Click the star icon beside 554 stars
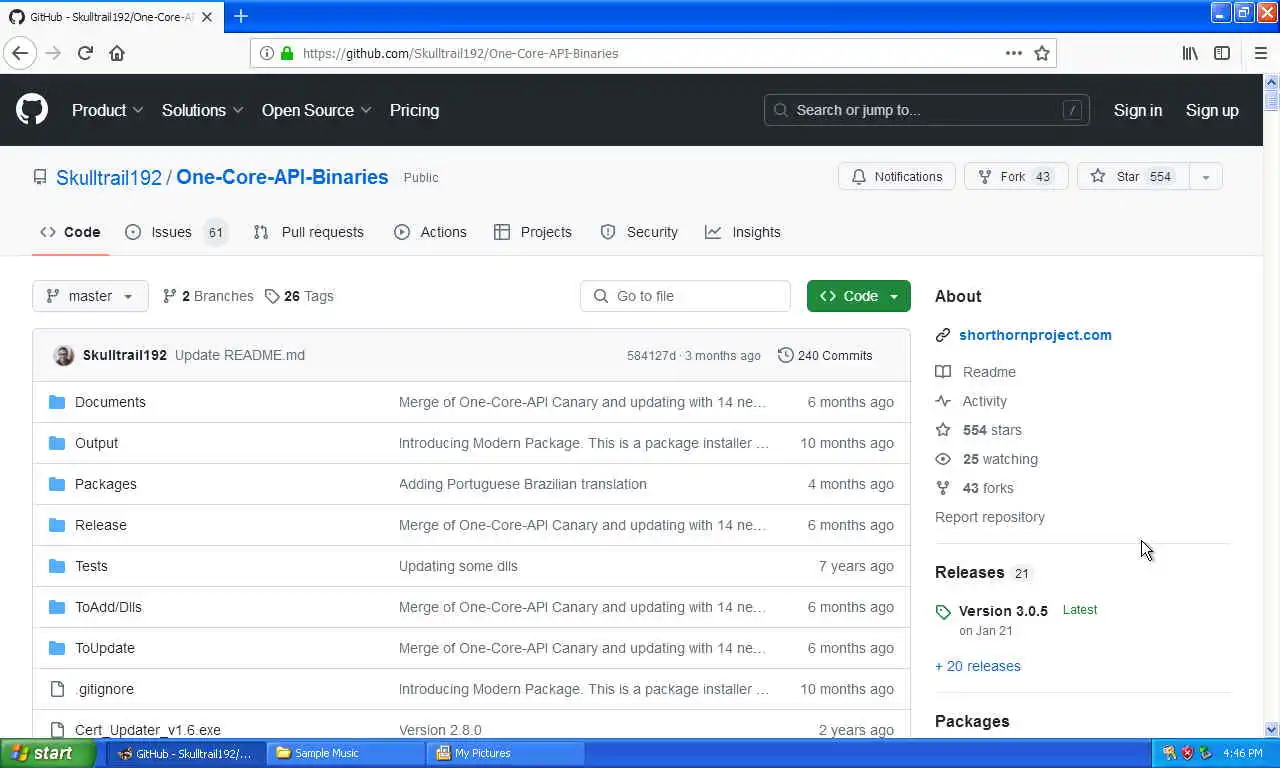 pyautogui.click(x=943, y=430)
